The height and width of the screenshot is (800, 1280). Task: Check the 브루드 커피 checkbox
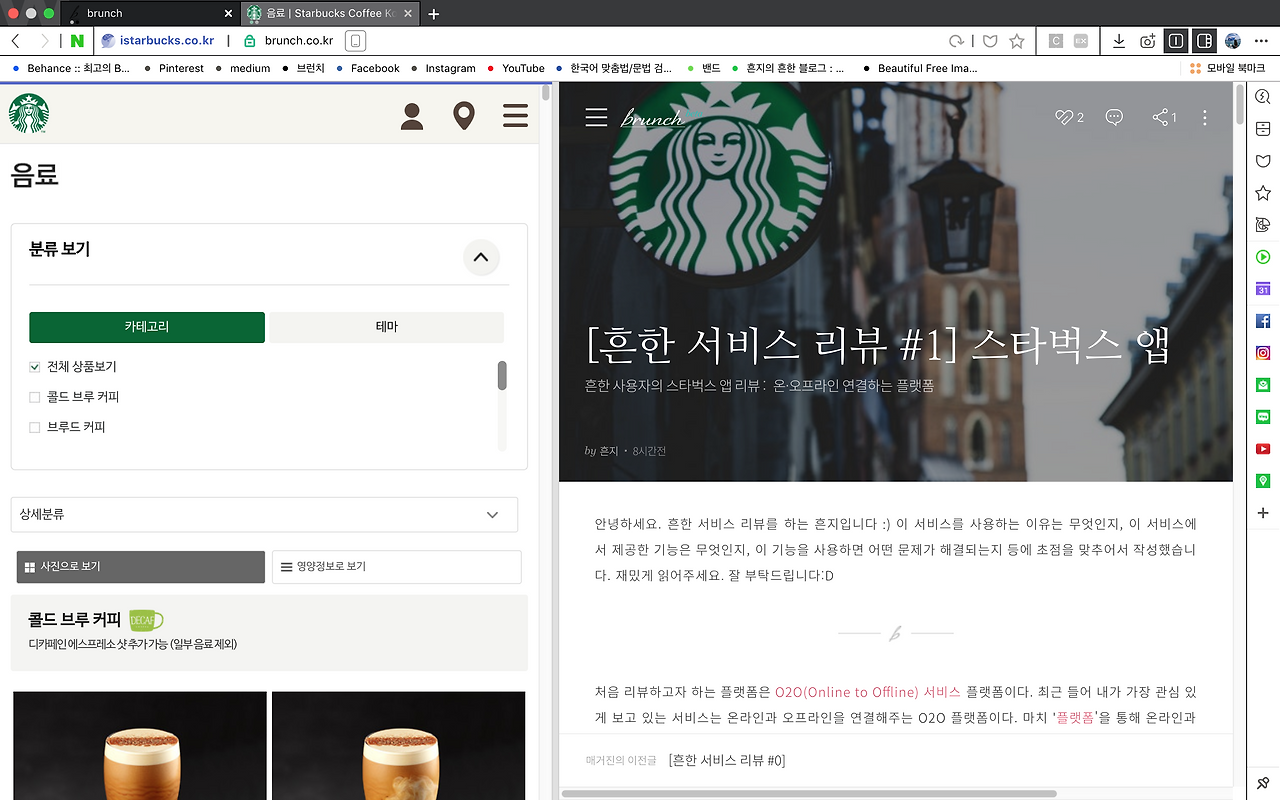tap(34, 427)
